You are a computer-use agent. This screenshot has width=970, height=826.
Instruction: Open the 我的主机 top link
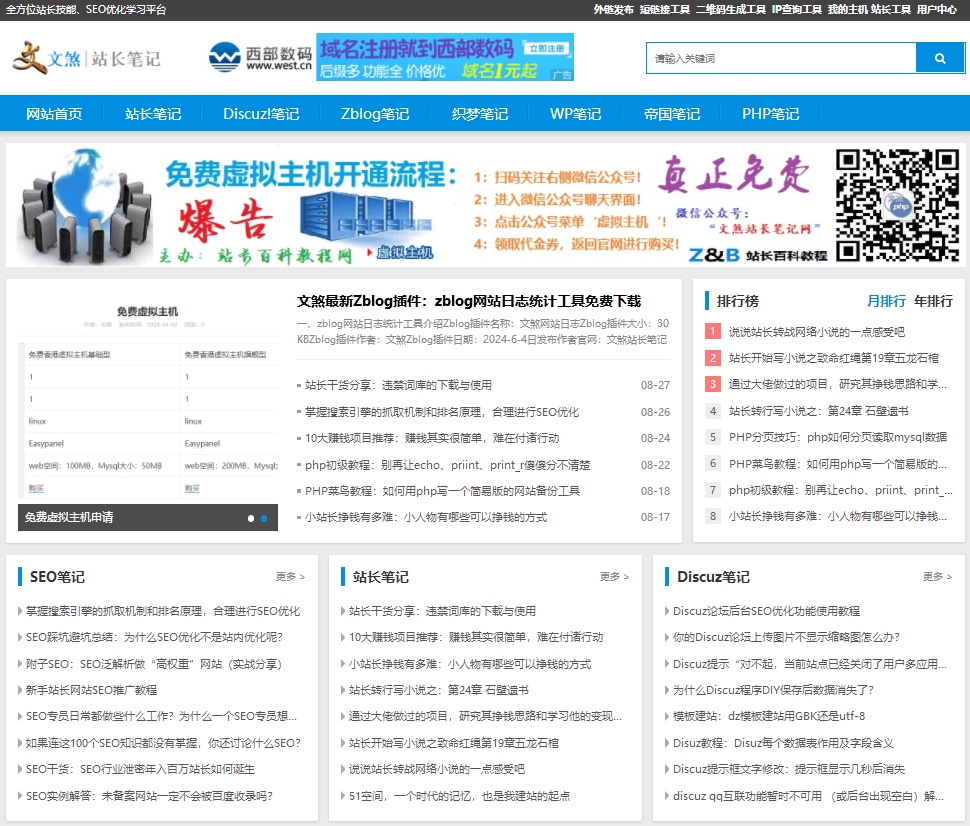pyautogui.click(x=848, y=9)
